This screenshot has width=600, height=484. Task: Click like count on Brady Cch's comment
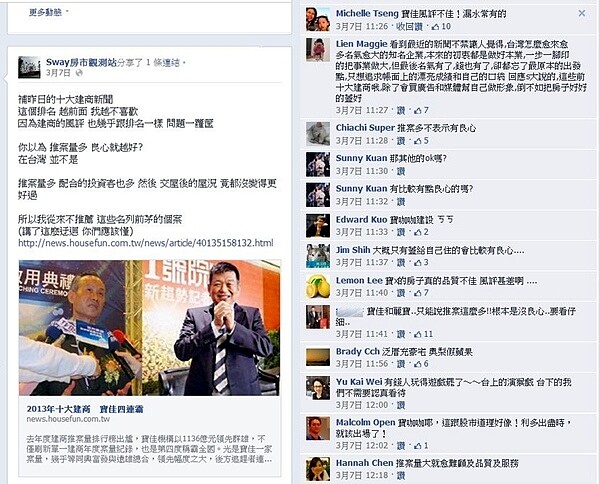421,363
